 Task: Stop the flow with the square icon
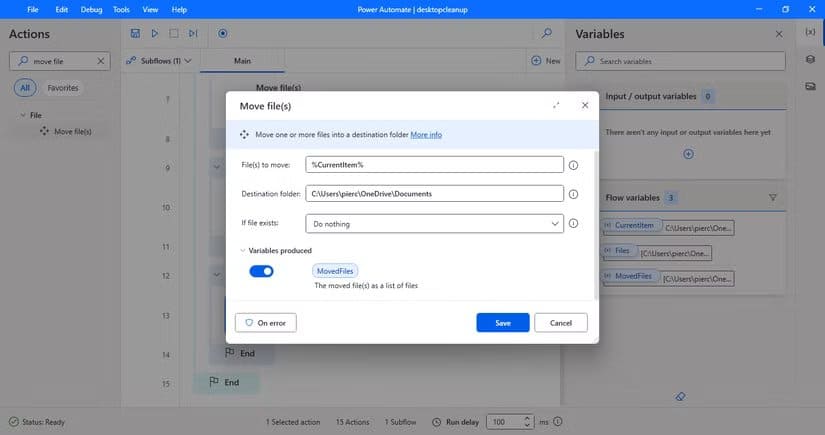pyautogui.click(x=174, y=33)
